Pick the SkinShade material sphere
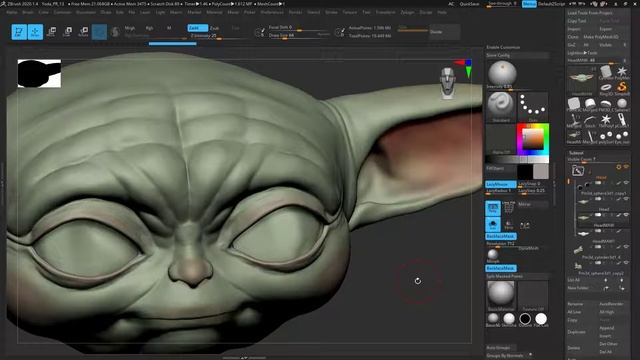The width and height of the screenshot is (640, 360). click(509, 319)
